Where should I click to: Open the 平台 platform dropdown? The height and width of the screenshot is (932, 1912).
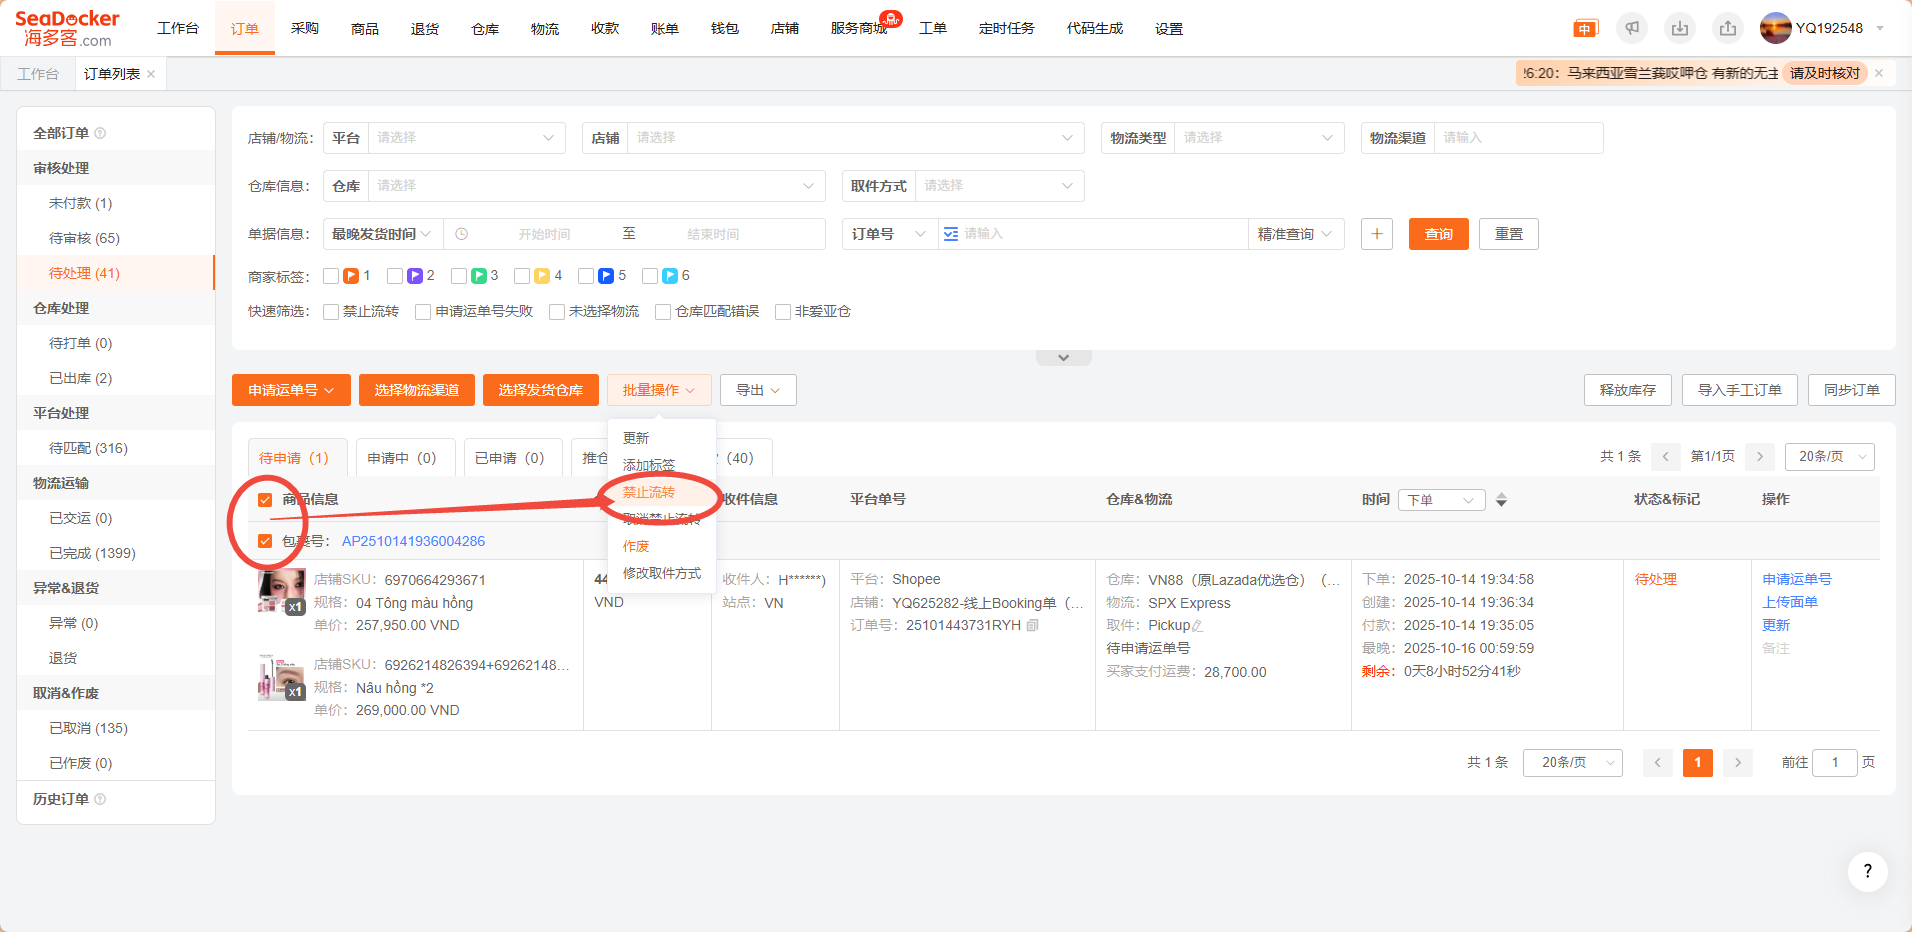(464, 138)
